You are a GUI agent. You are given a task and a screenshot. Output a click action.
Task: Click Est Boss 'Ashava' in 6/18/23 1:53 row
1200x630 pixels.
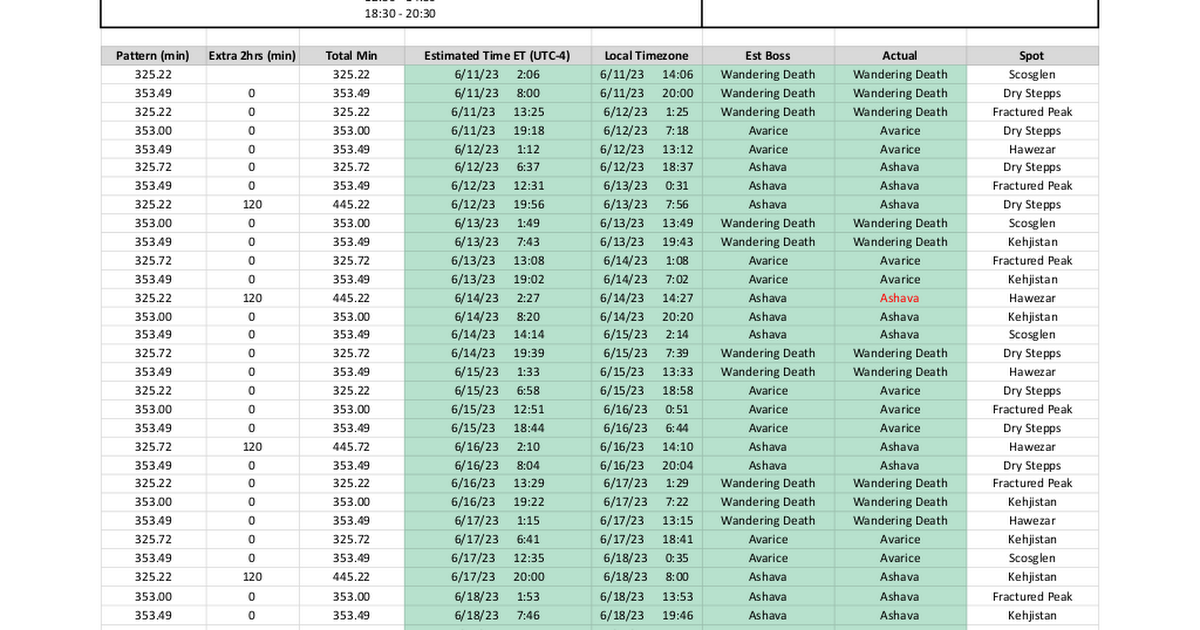tap(768, 596)
